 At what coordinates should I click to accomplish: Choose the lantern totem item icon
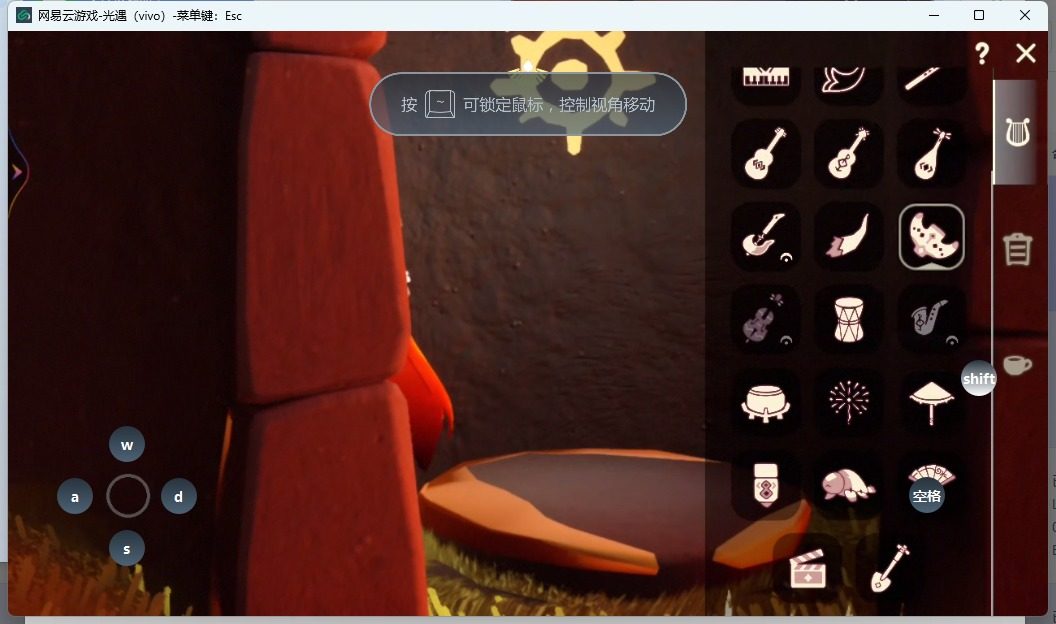coord(766,485)
